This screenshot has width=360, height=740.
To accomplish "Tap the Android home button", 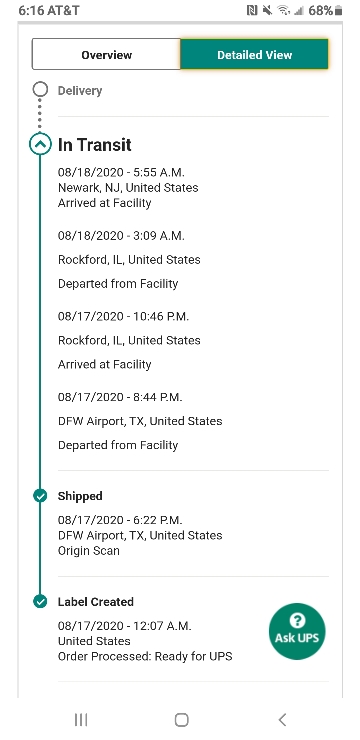I will 182,720.
